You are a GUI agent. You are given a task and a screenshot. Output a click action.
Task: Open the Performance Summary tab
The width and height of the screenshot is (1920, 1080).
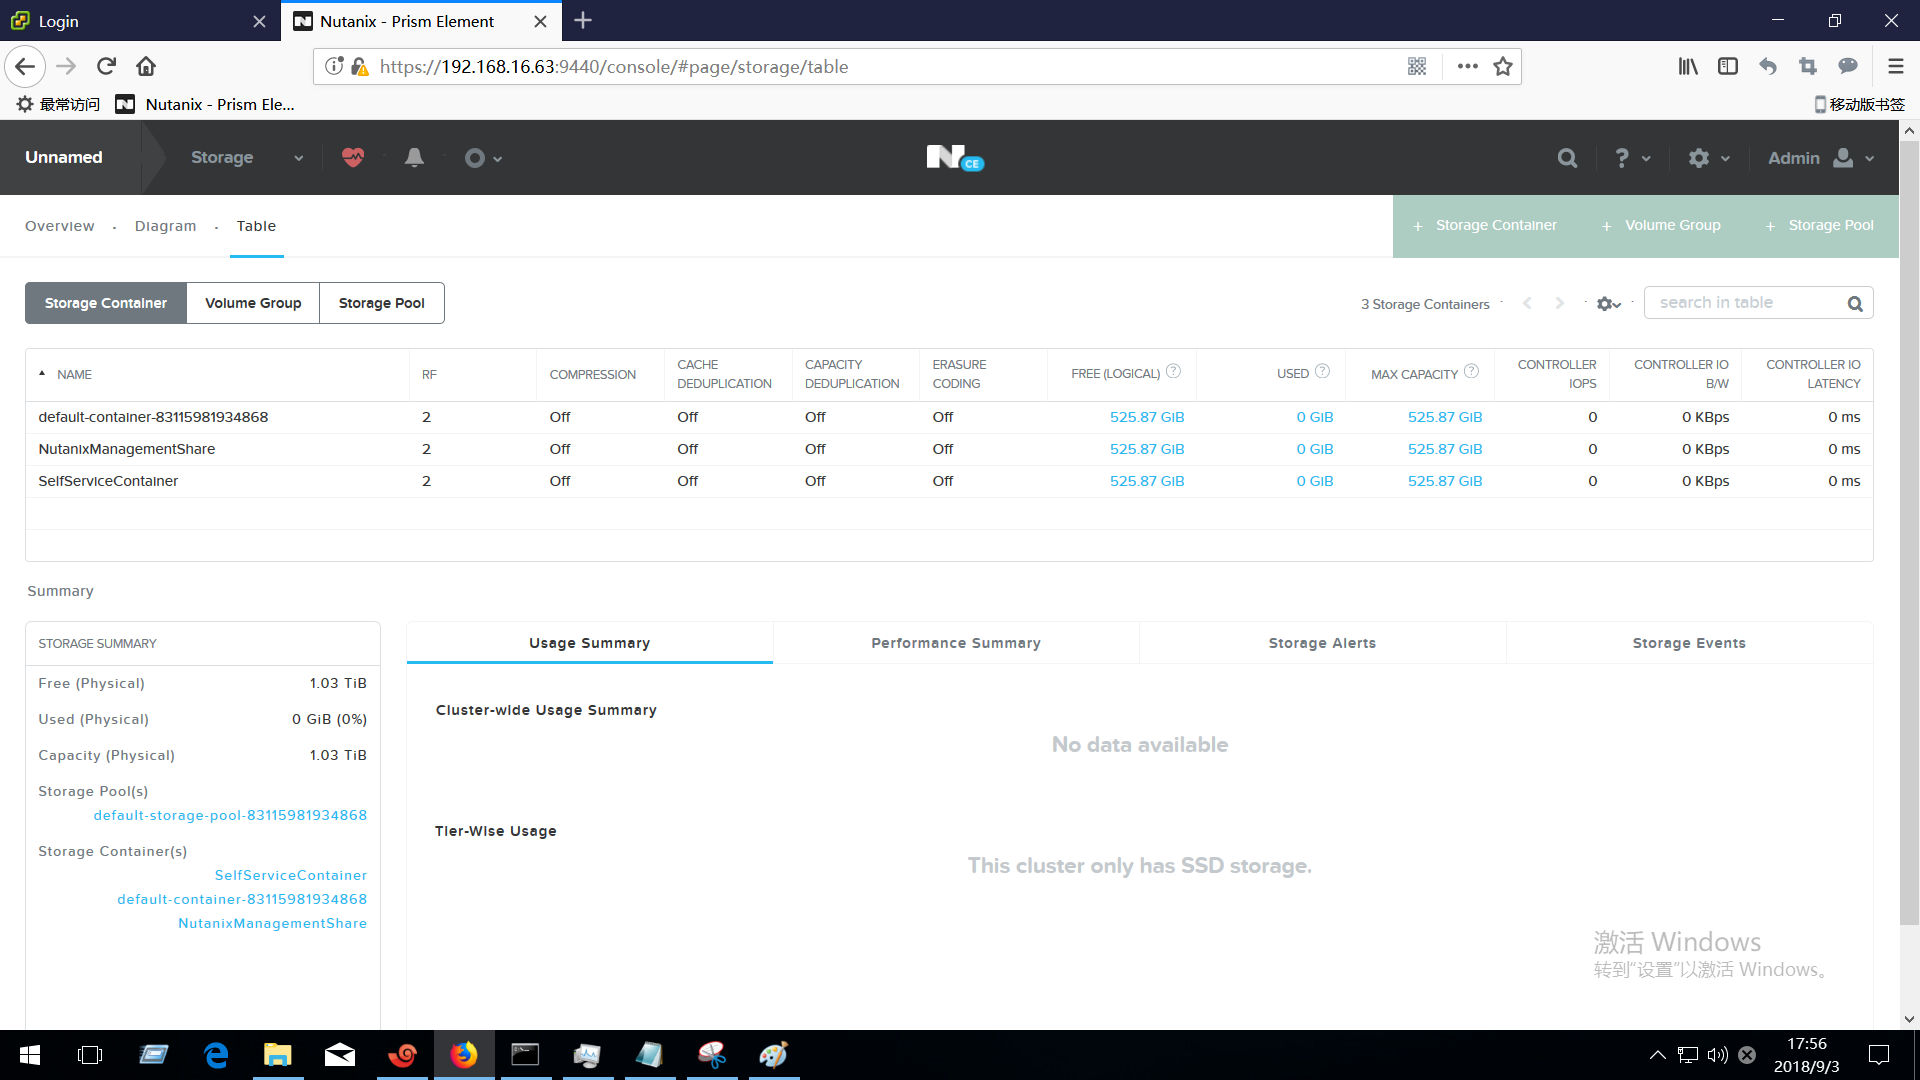pos(956,643)
